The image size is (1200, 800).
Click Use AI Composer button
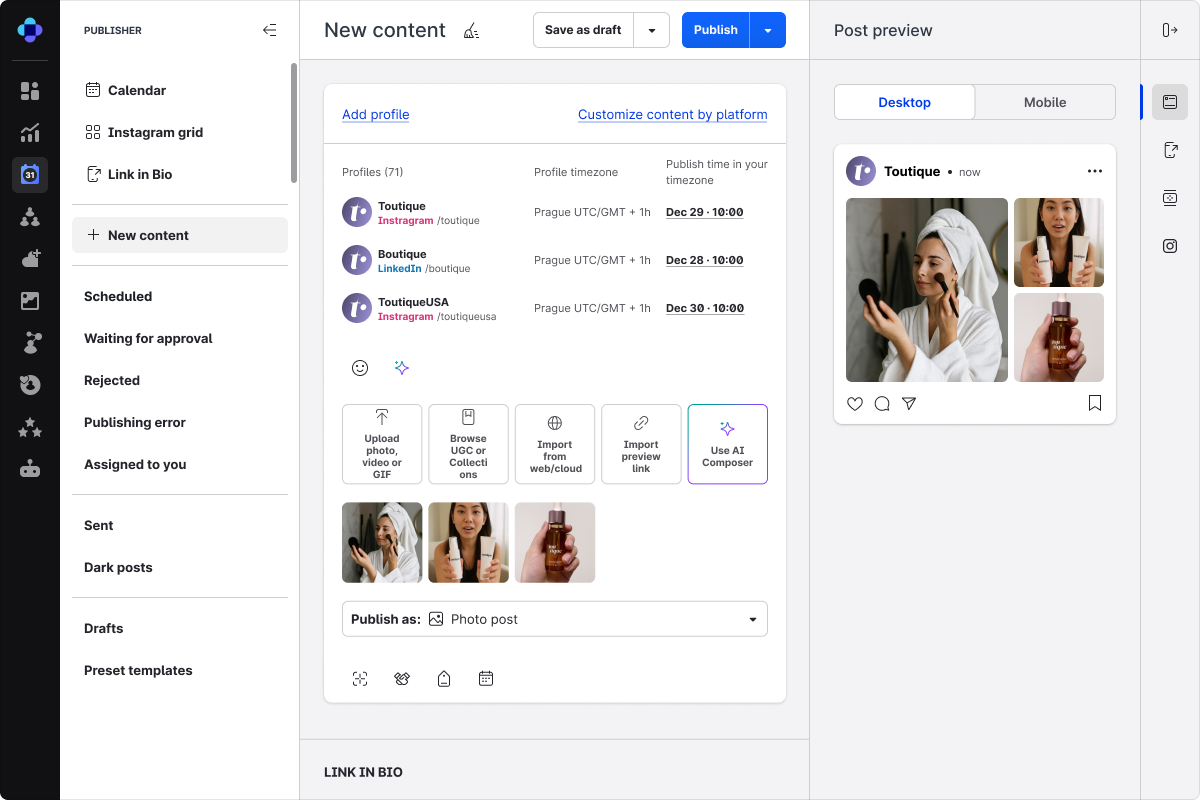[727, 444]
